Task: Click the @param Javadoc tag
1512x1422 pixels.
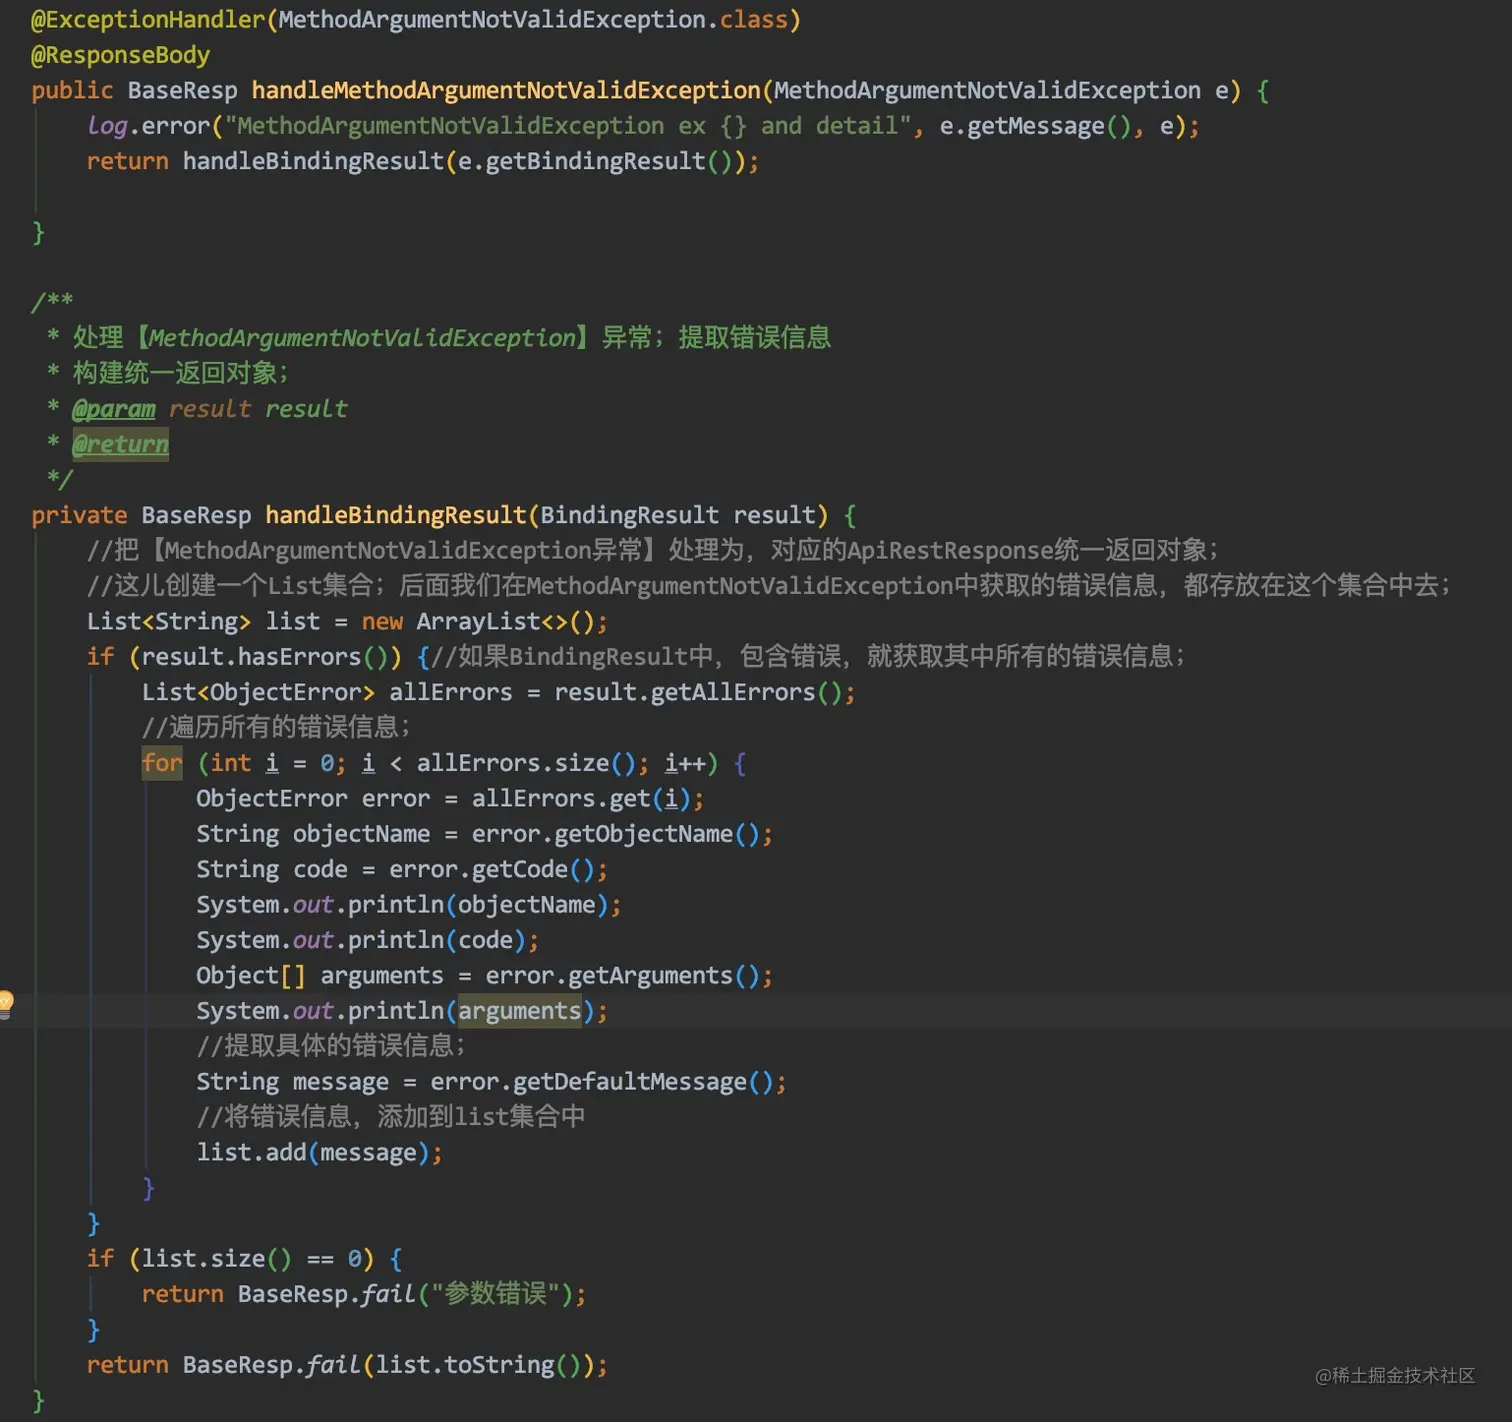Action: click(114, 408)
